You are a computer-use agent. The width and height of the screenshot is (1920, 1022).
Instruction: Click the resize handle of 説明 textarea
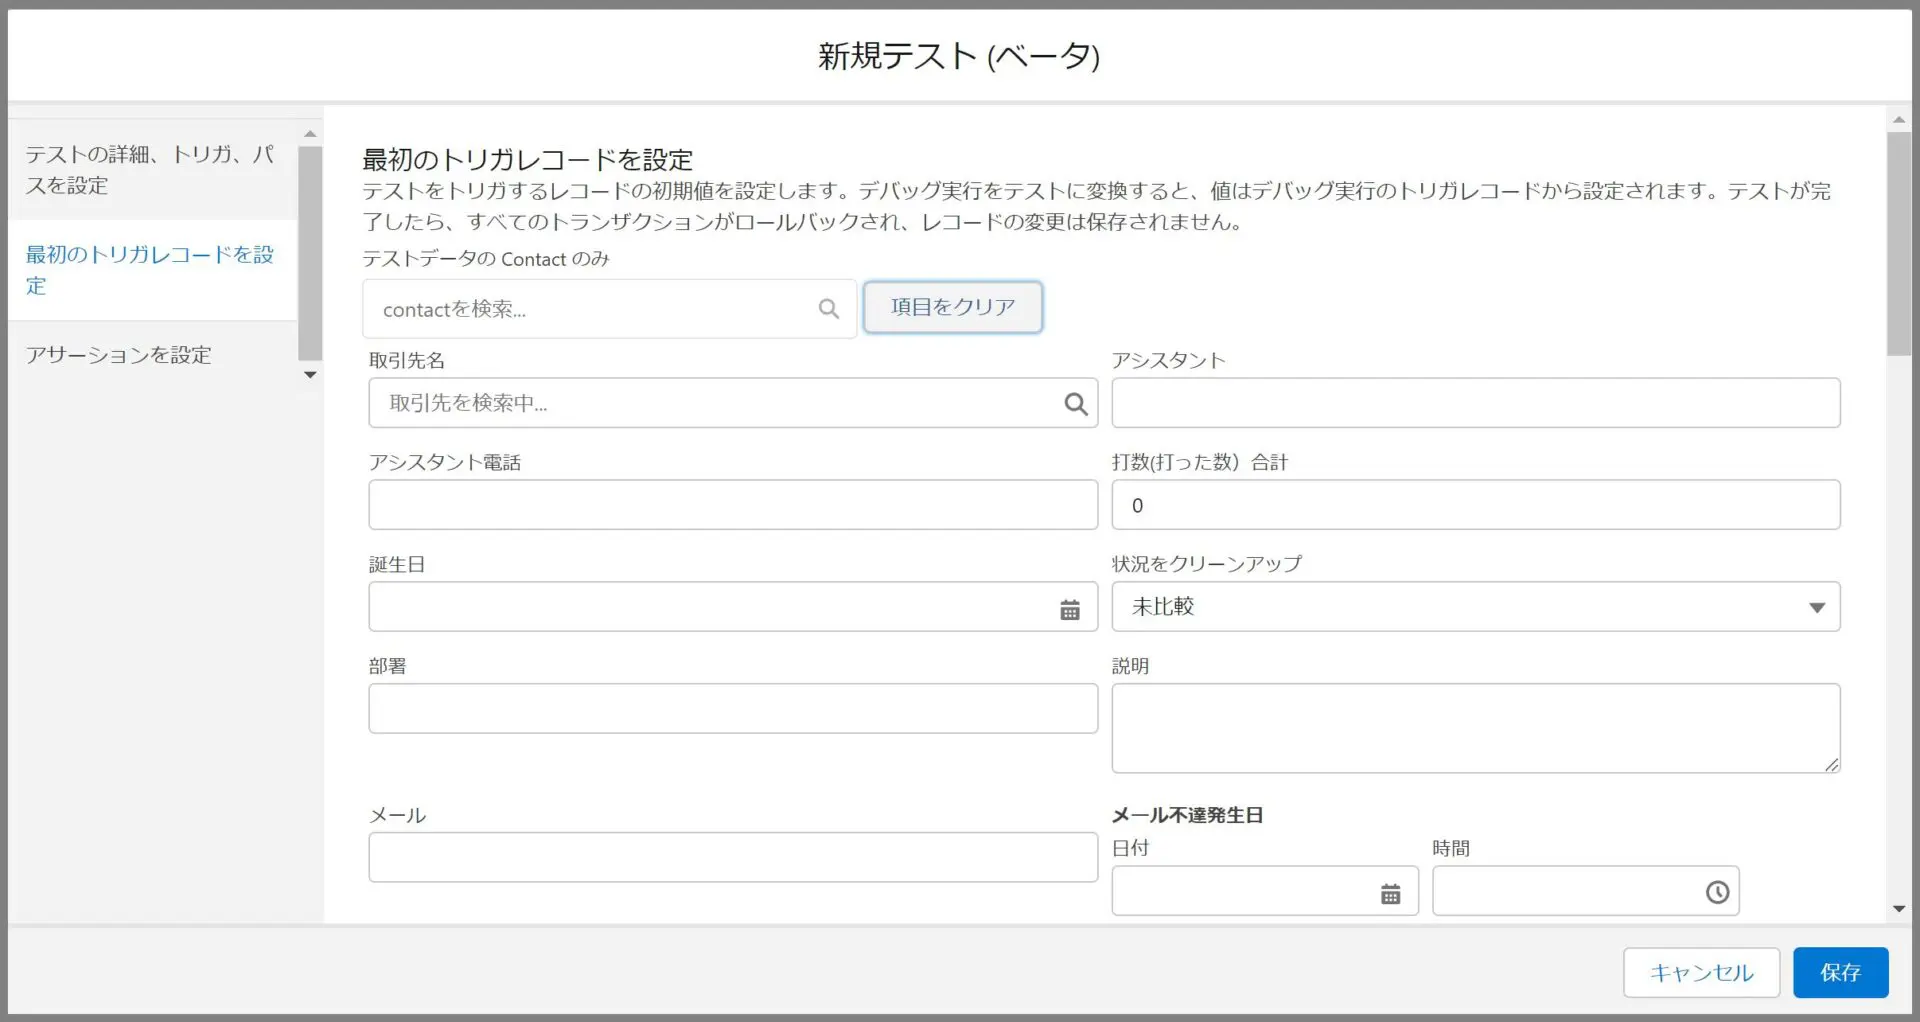click(1830, 764)
